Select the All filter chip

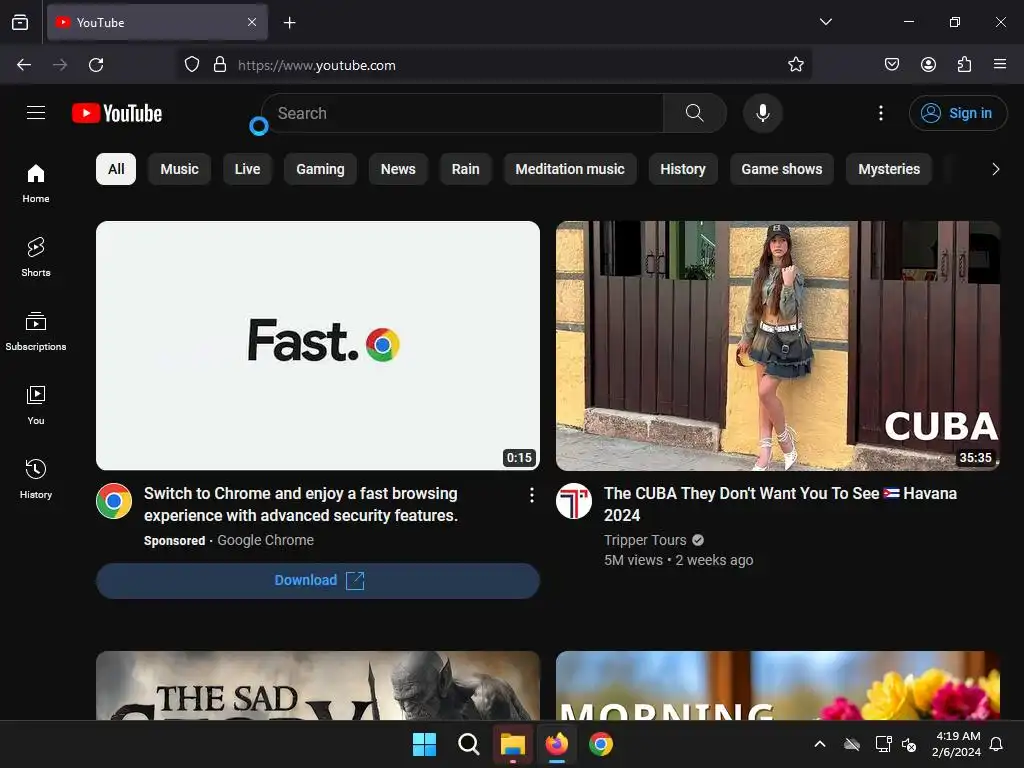[x=116, y=169]
